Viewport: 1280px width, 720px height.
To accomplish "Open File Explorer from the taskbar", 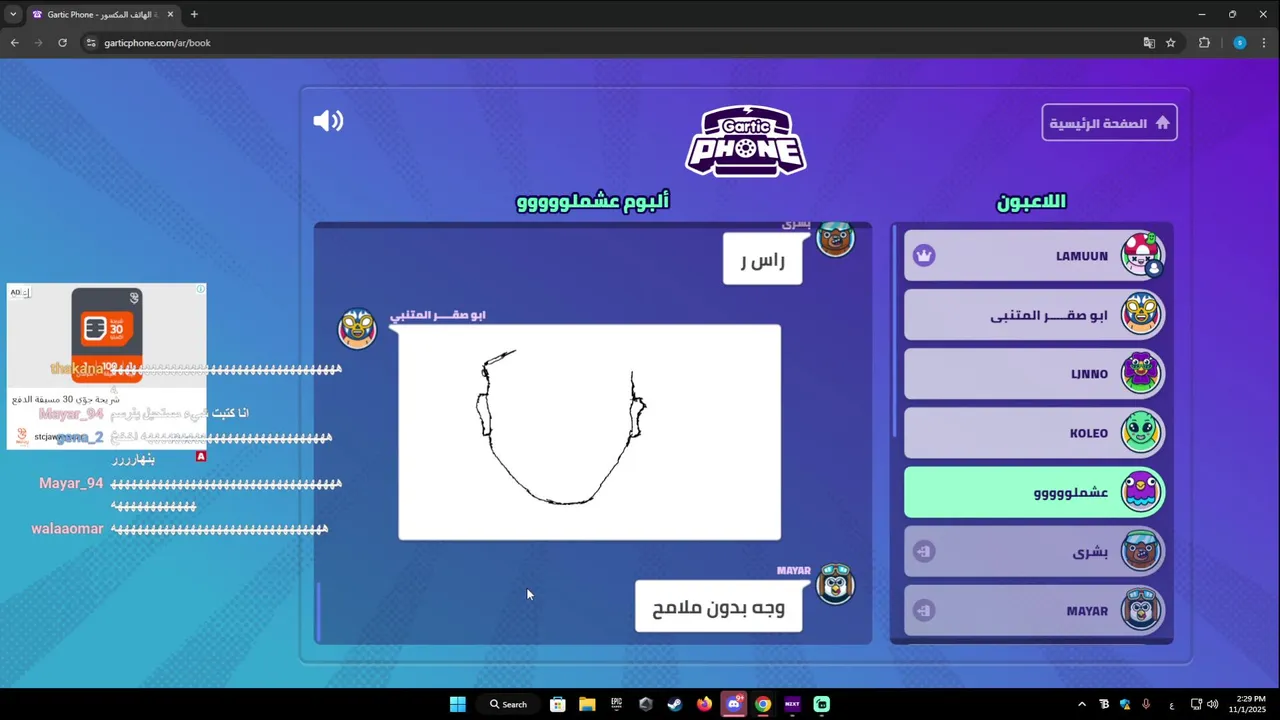I will click(x=587, y=704).
